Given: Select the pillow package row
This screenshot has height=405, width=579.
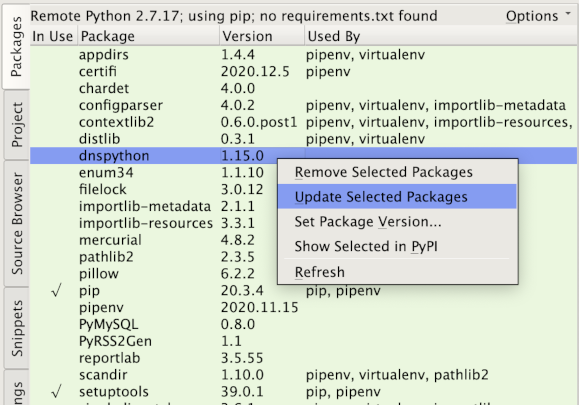Looking at the screenshot, I should point(153,274).
